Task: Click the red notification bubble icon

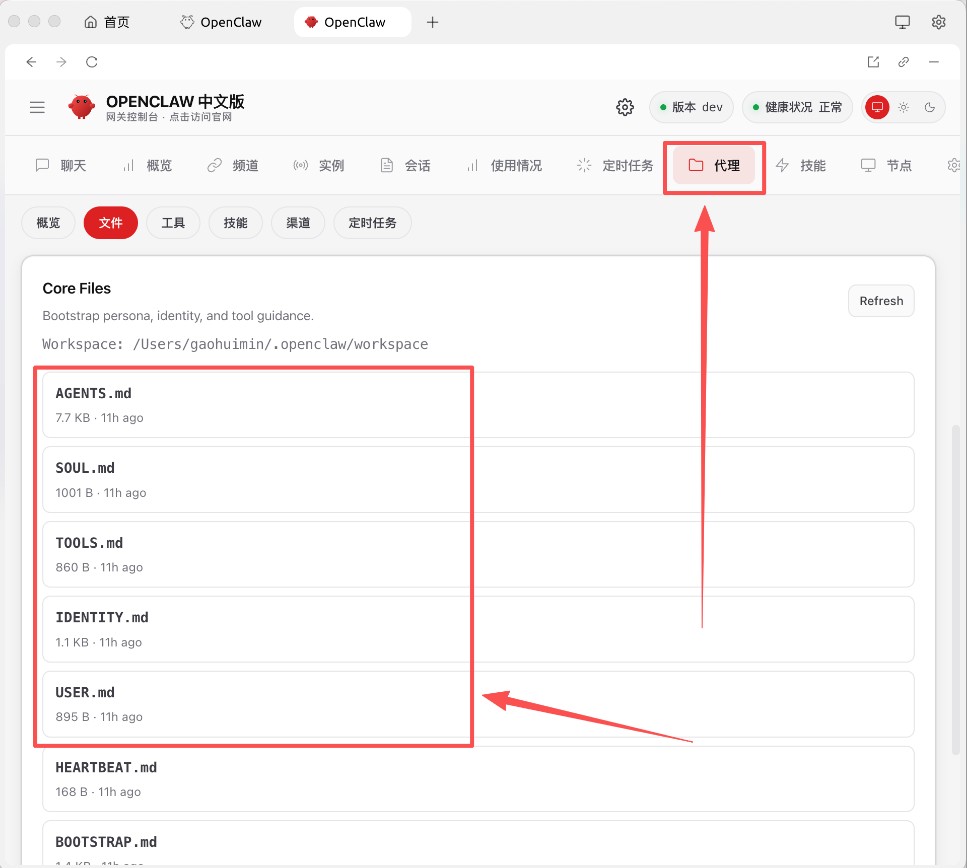Action: click(x=877, y=106)
